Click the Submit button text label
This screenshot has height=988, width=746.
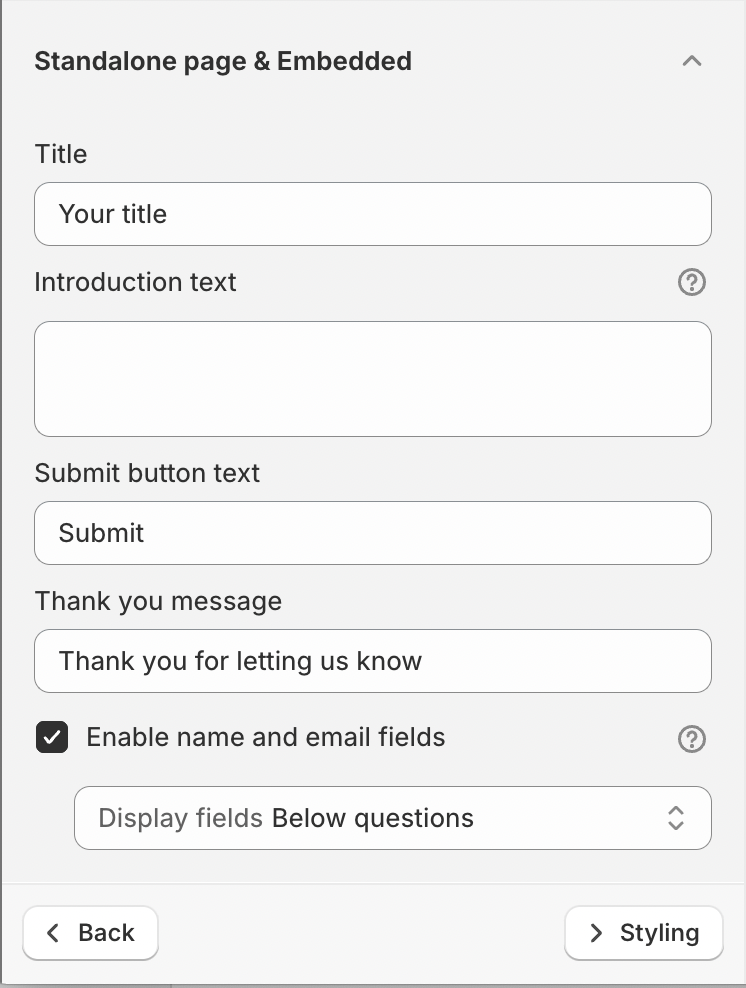coord(147,473)
